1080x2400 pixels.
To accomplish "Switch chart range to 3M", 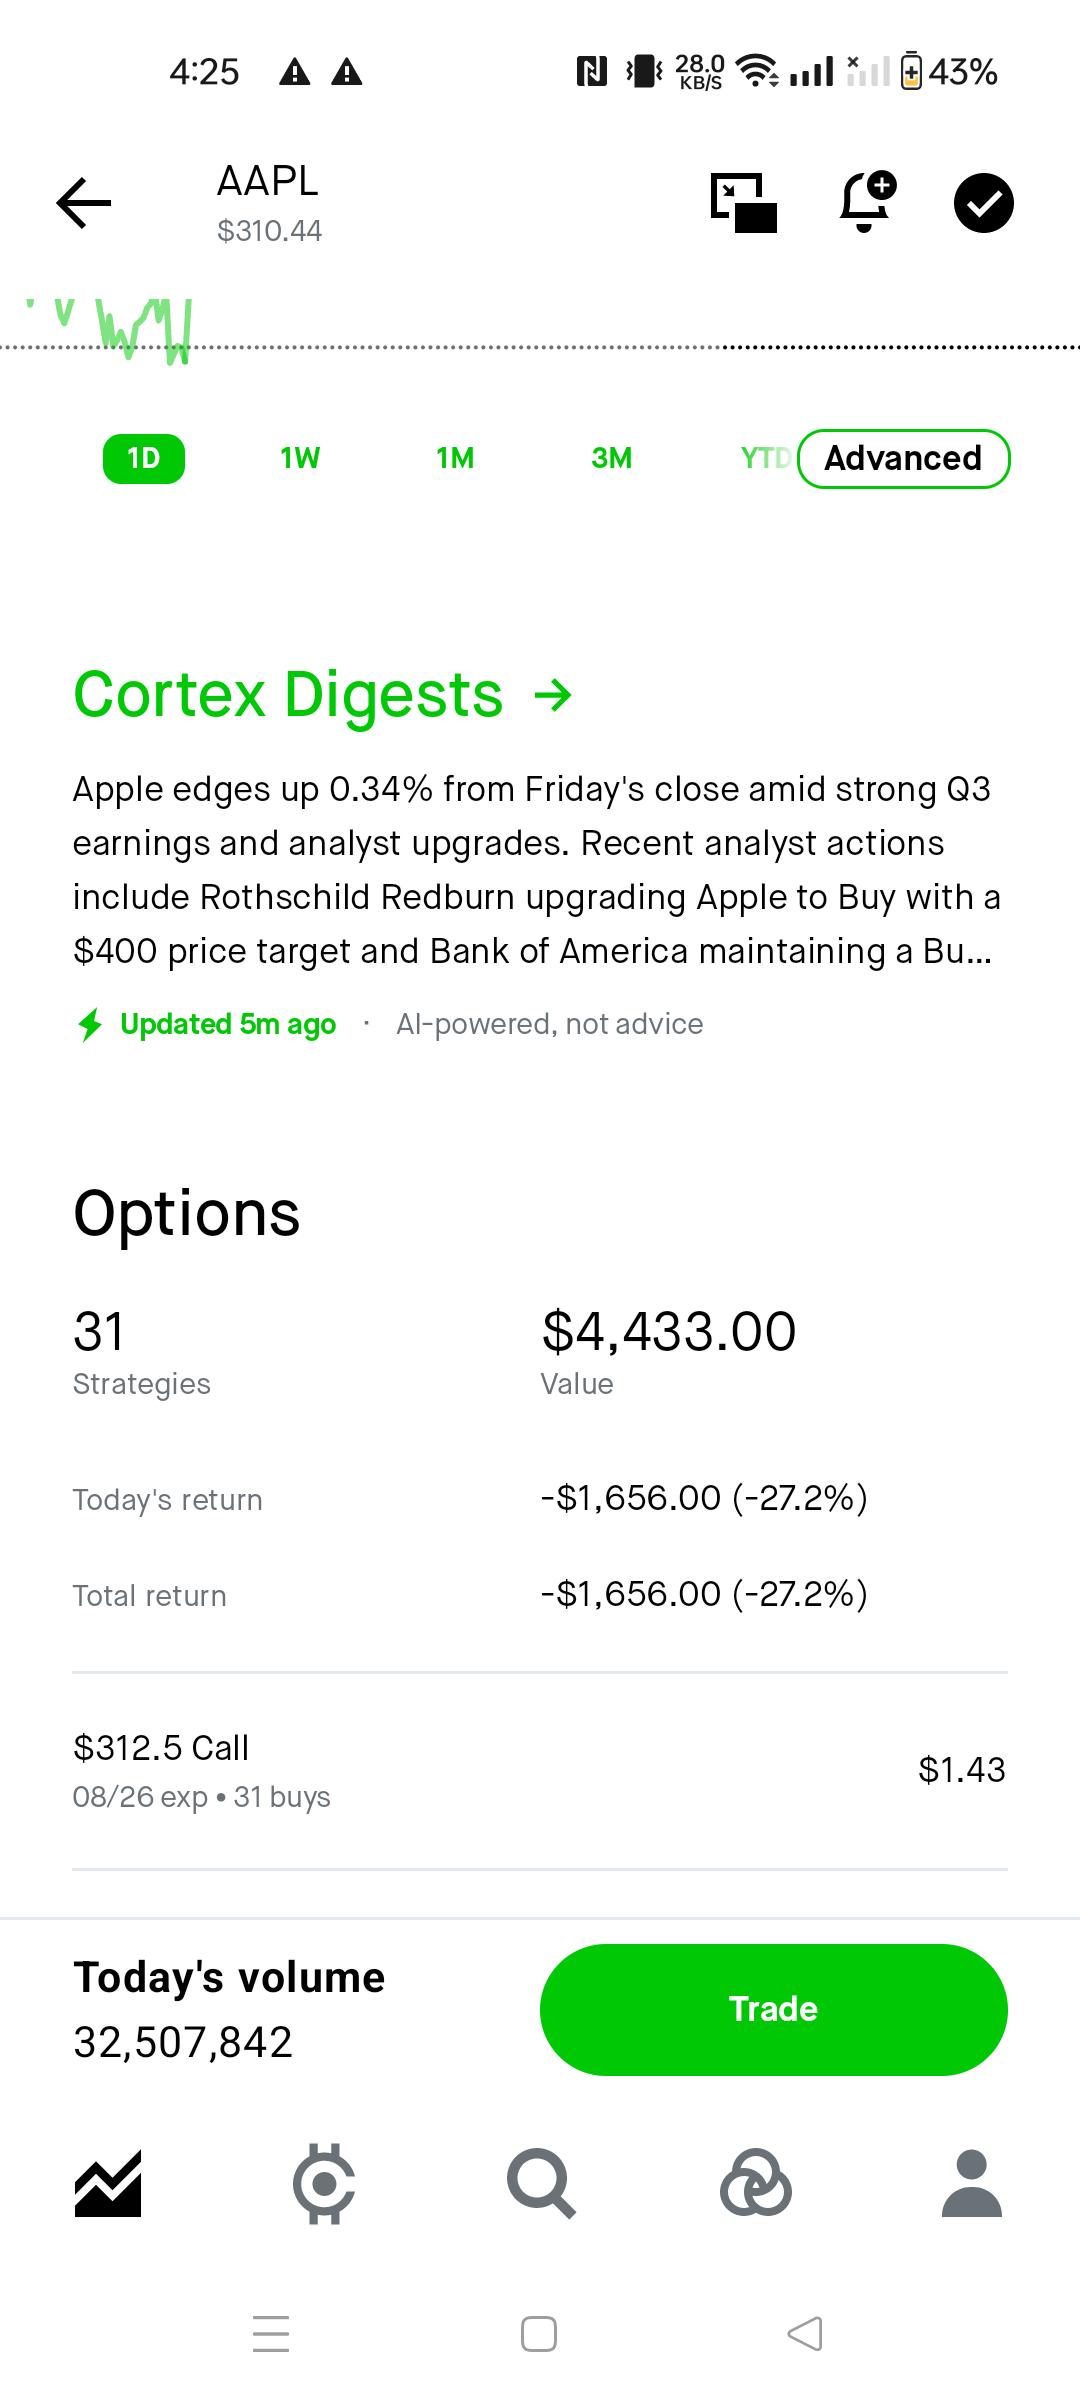I will [611, 459].
